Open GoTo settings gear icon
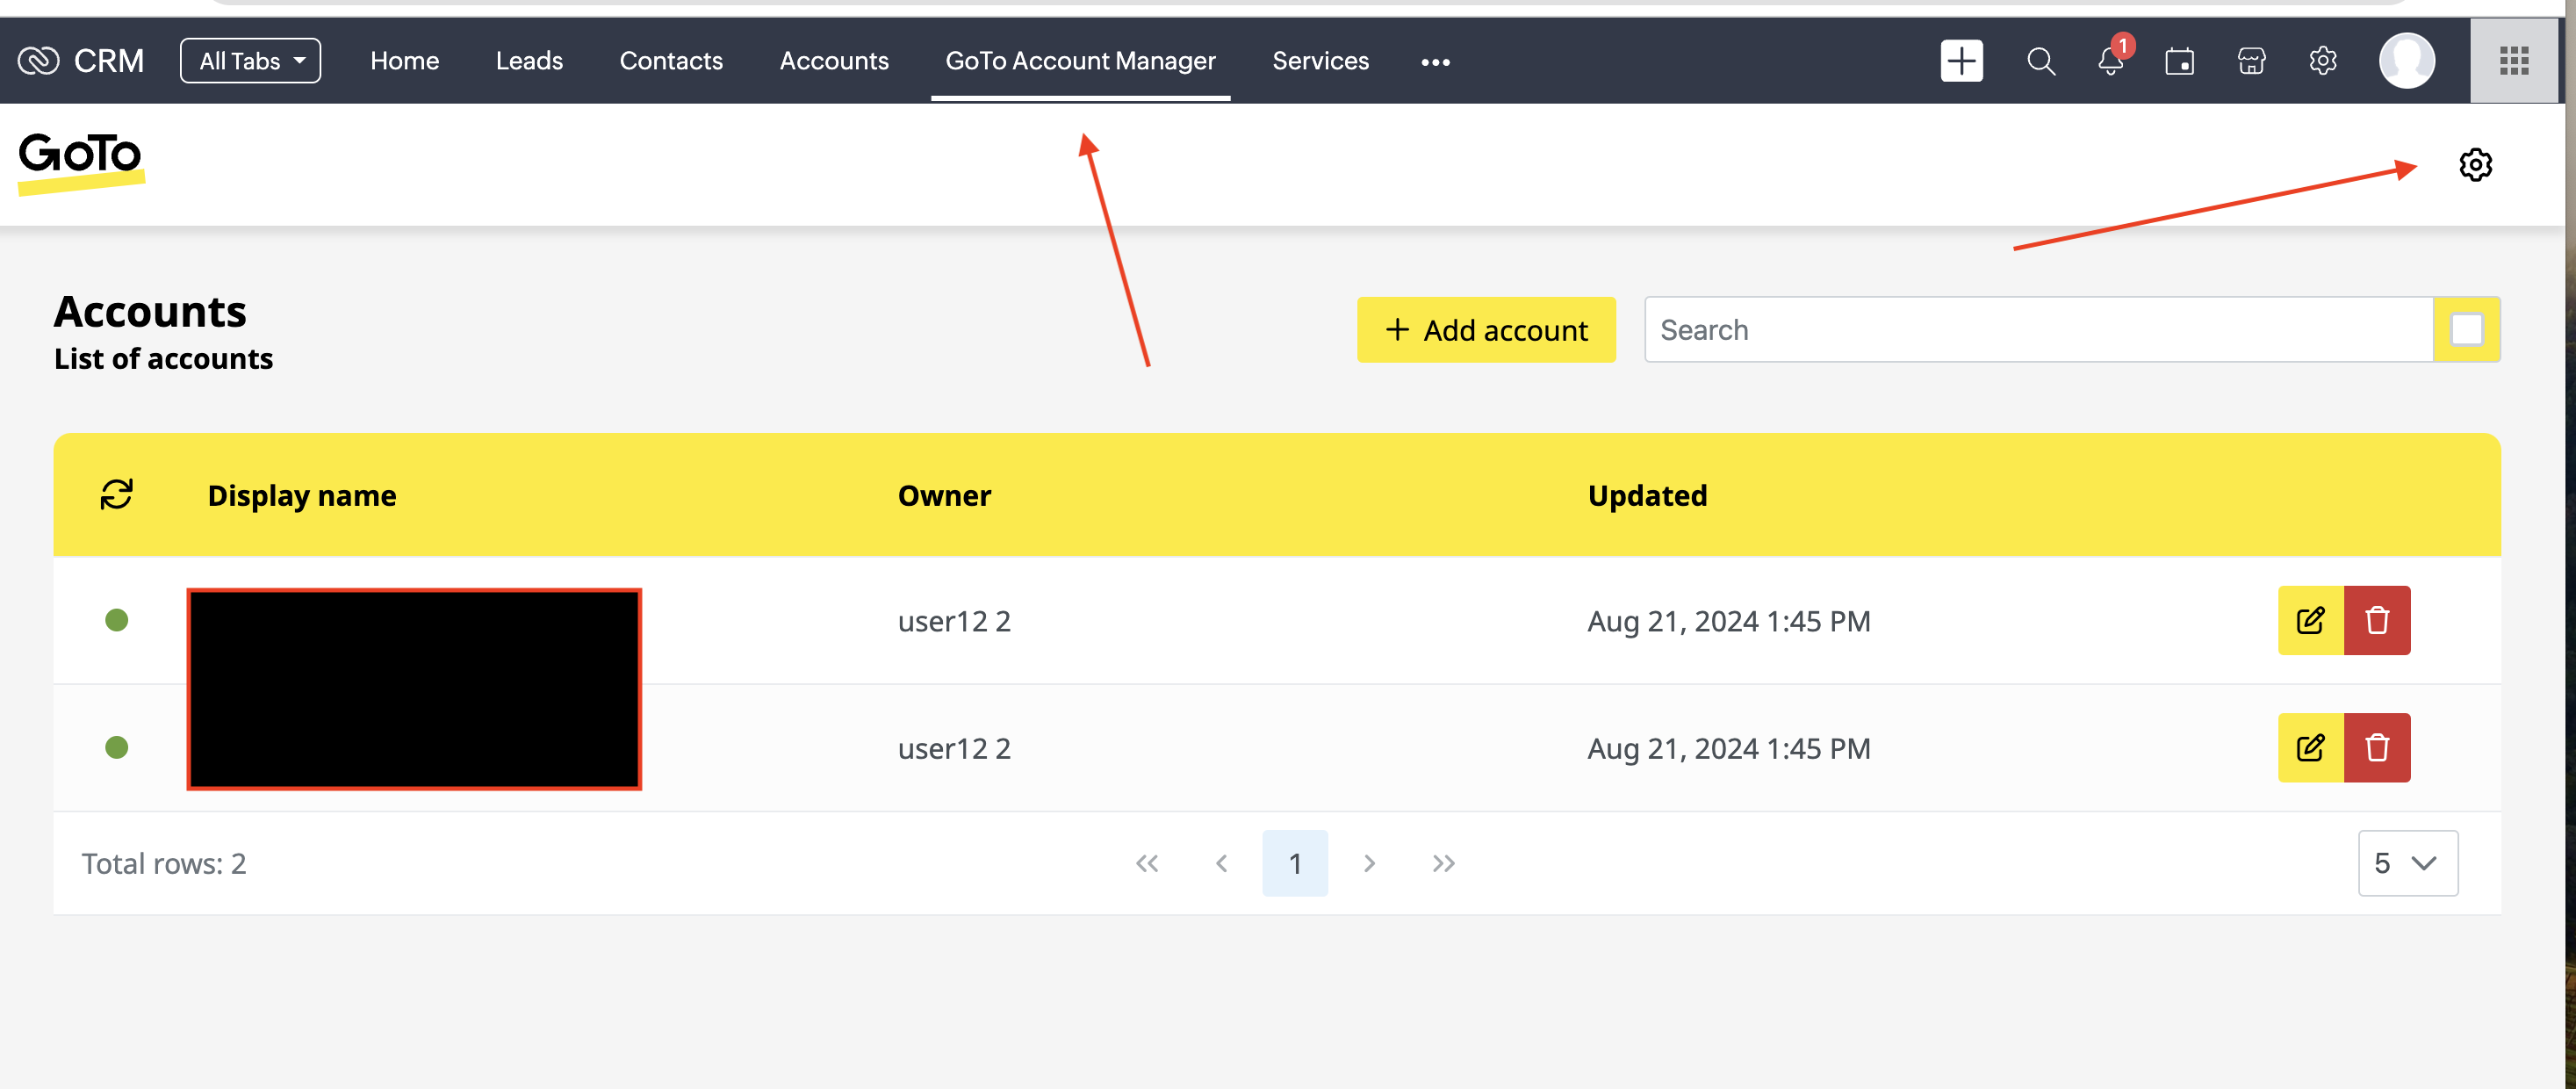2576x1089 pixels. pos(2475,165)
